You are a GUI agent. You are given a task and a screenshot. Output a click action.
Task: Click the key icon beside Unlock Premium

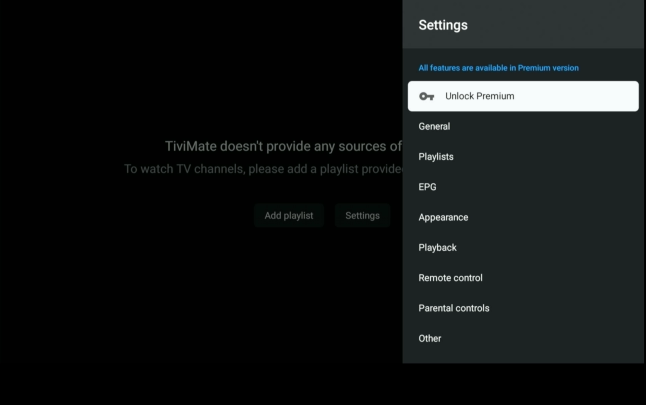pos(427,96)
